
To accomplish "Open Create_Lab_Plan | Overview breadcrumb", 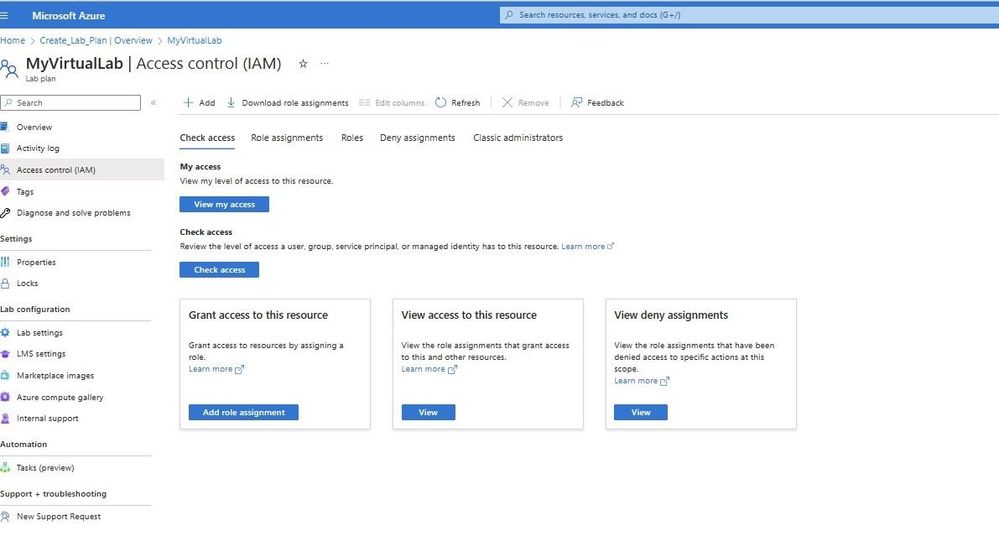I will 96,40.
